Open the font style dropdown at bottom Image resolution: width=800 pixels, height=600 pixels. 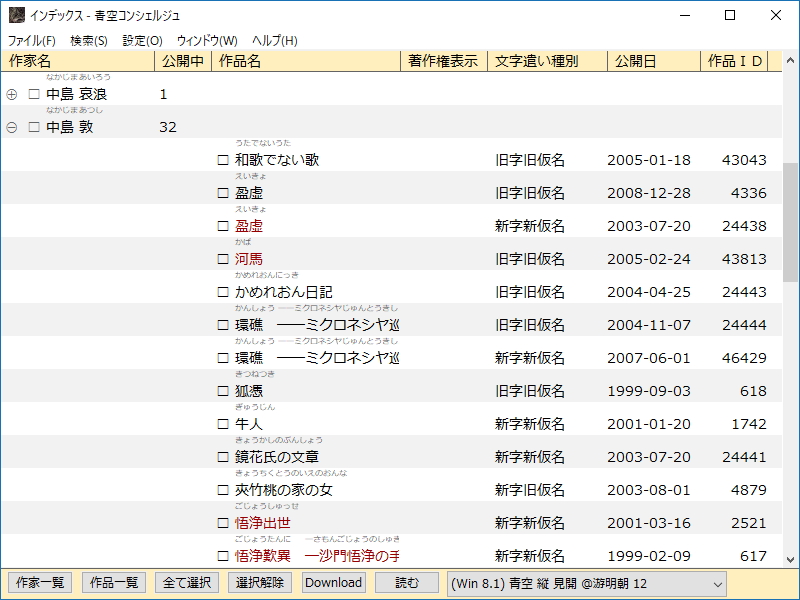click(x=587, y=583)
